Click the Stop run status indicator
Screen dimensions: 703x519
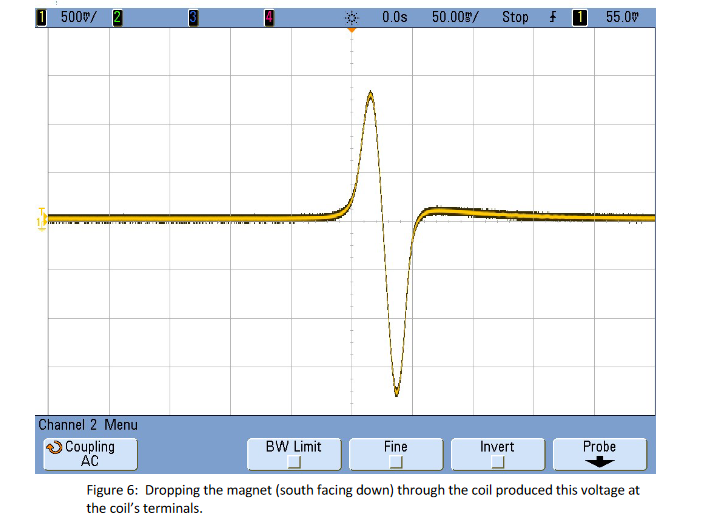click(515, 17)
